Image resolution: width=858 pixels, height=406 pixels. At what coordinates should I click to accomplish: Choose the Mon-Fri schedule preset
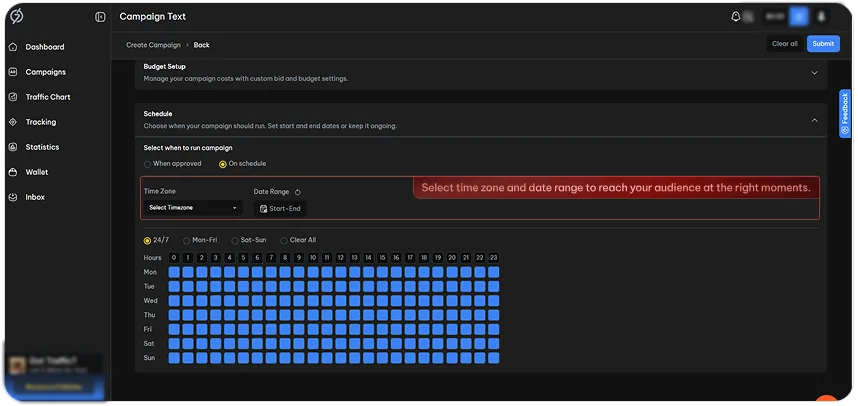click(187, 241)
